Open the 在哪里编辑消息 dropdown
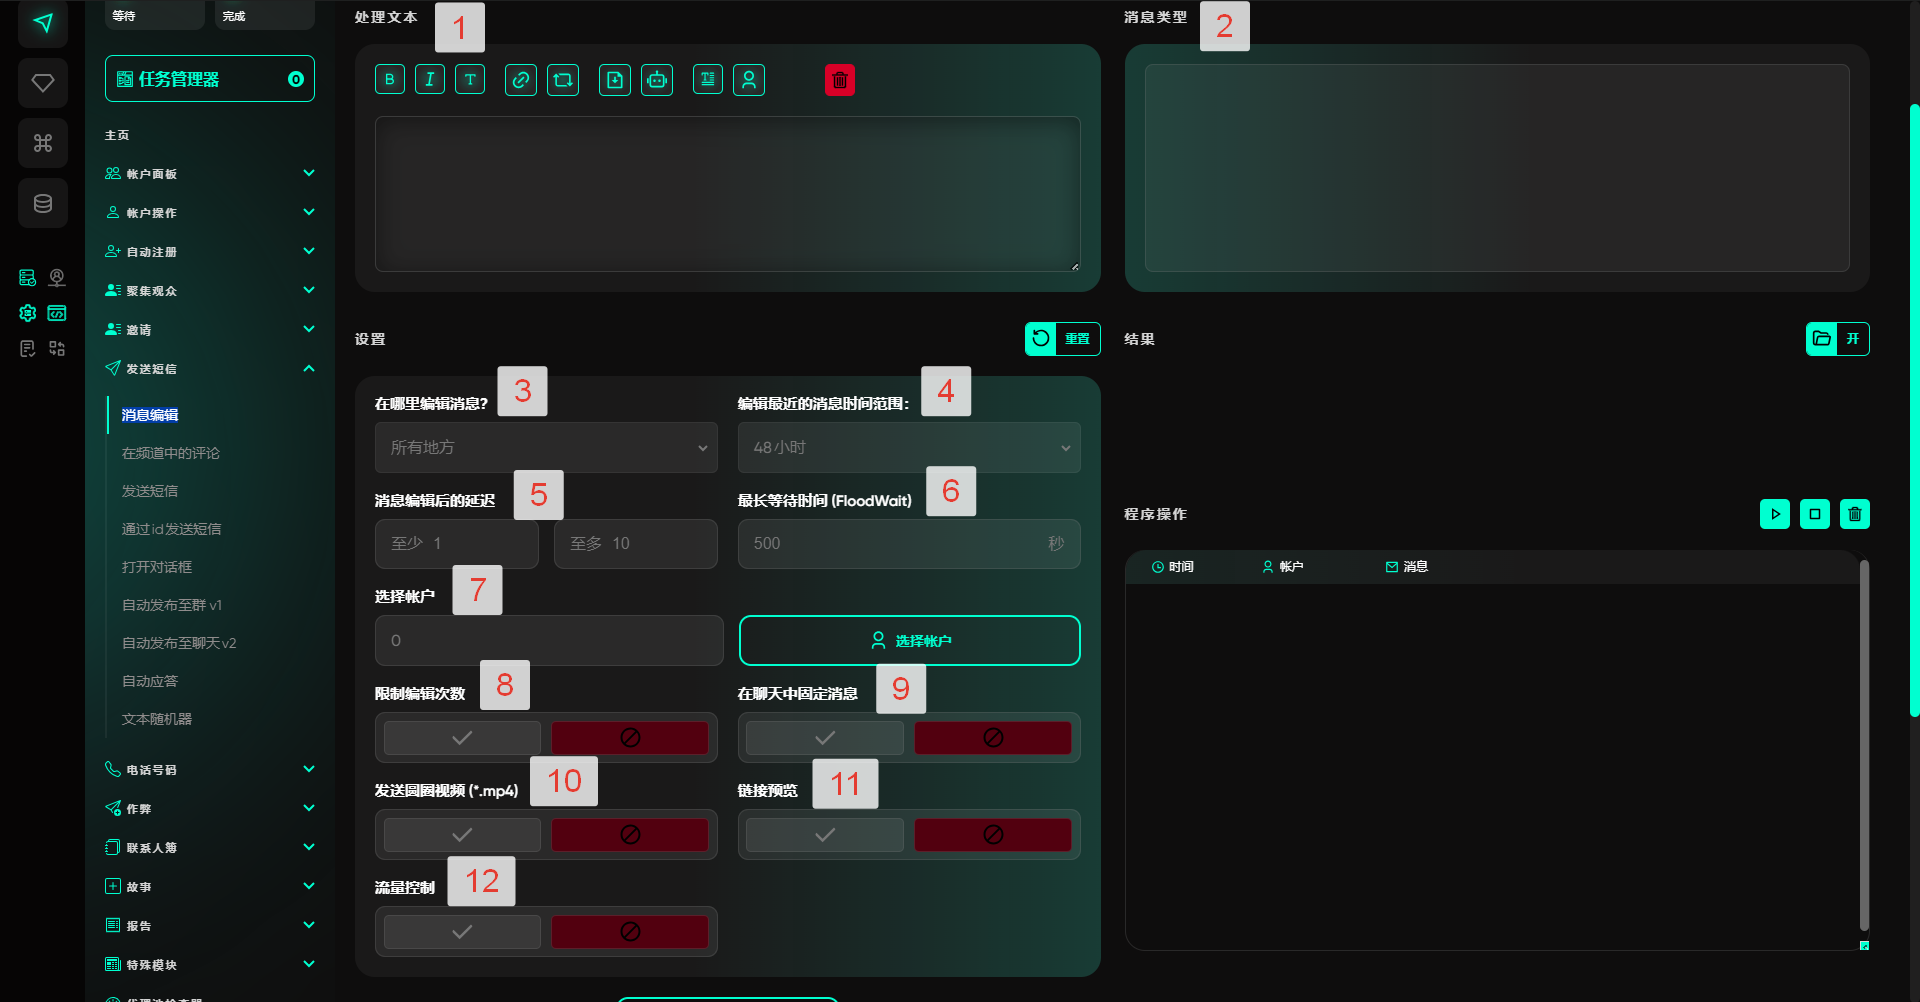 point(546,448)
